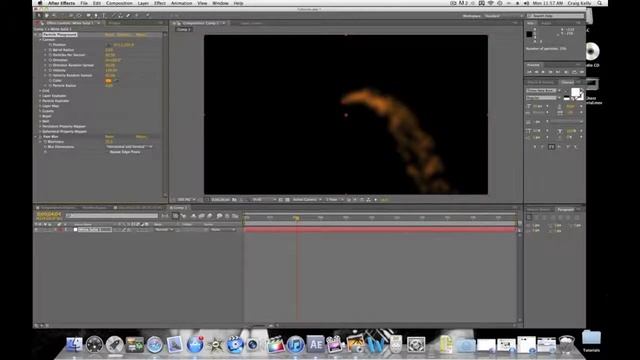Open the Window menu
The image size is (640, 360).
[220, 3]
